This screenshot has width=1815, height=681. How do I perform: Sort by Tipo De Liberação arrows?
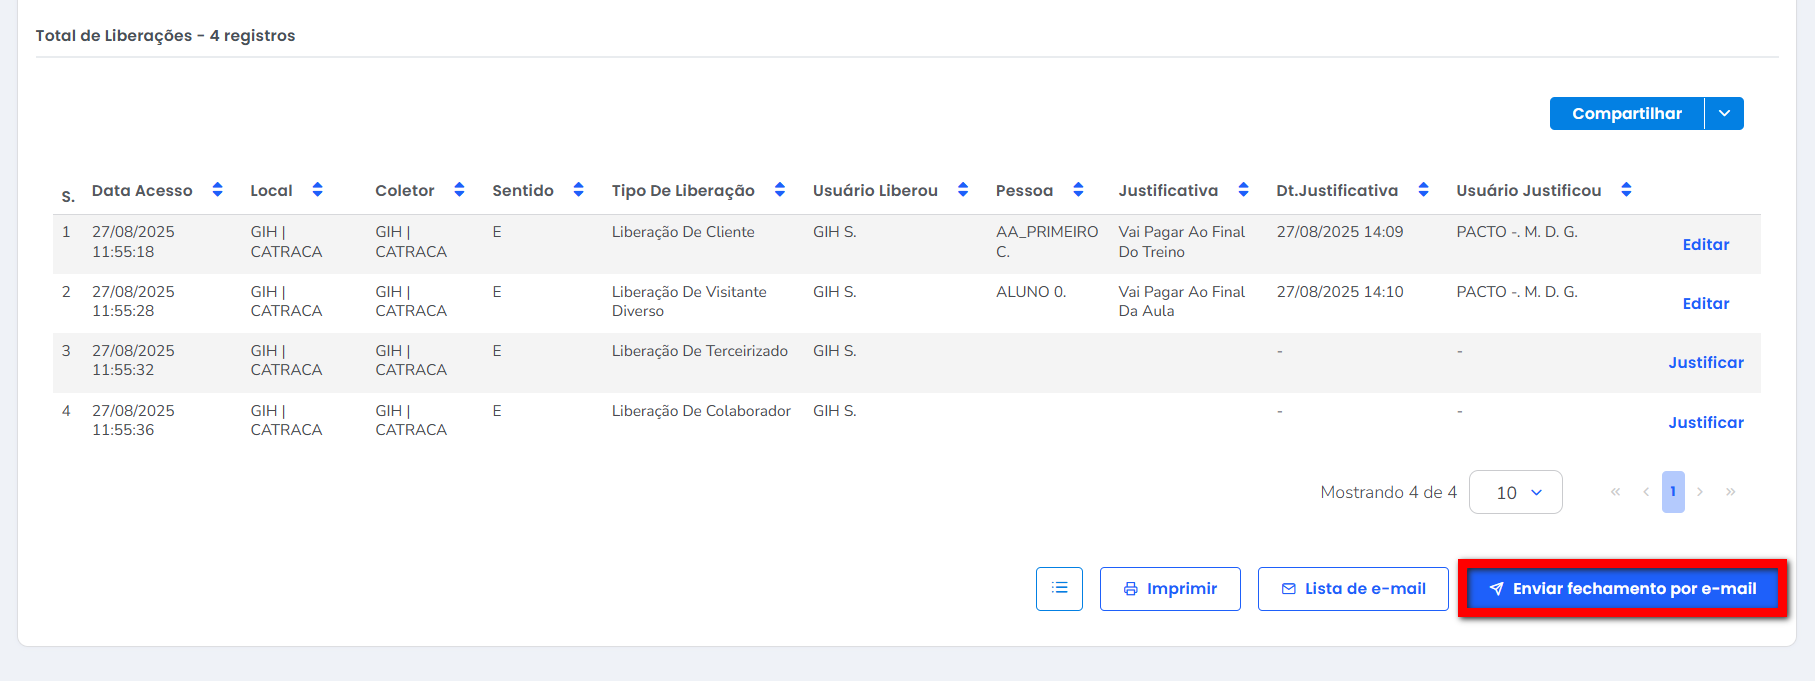tap(779, 190)
